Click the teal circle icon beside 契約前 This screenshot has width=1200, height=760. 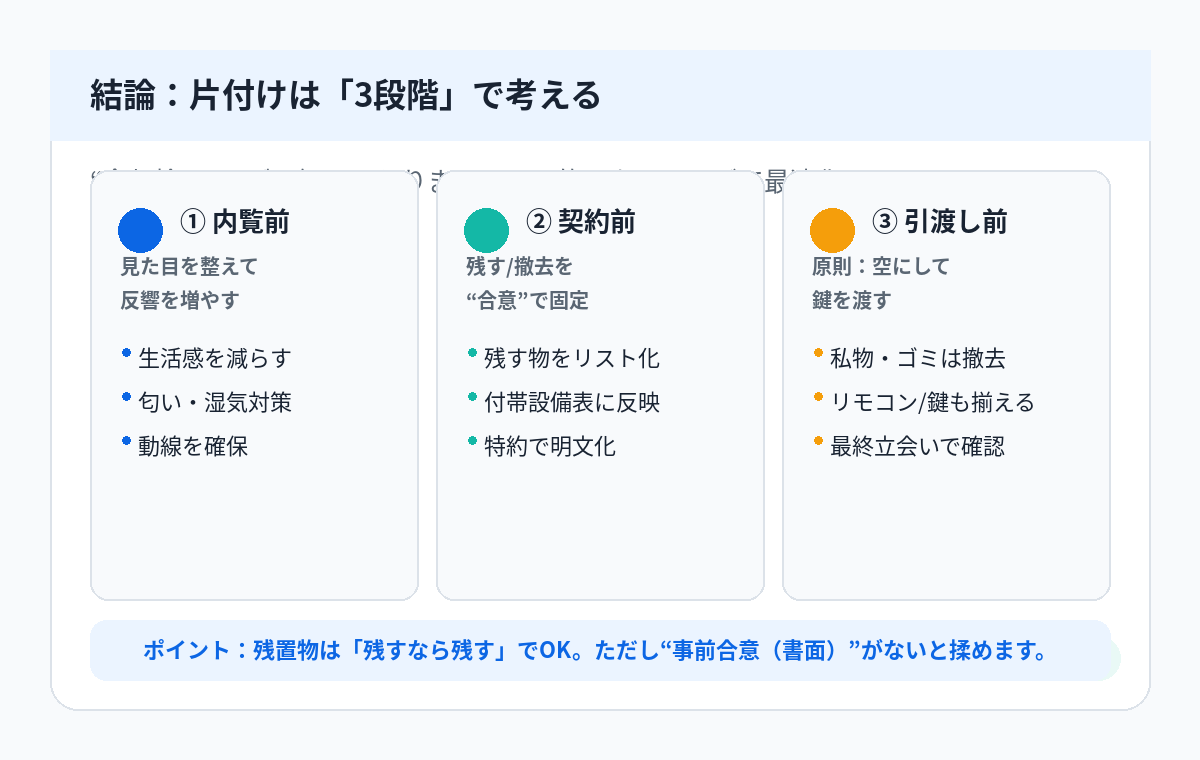(486, 230)
